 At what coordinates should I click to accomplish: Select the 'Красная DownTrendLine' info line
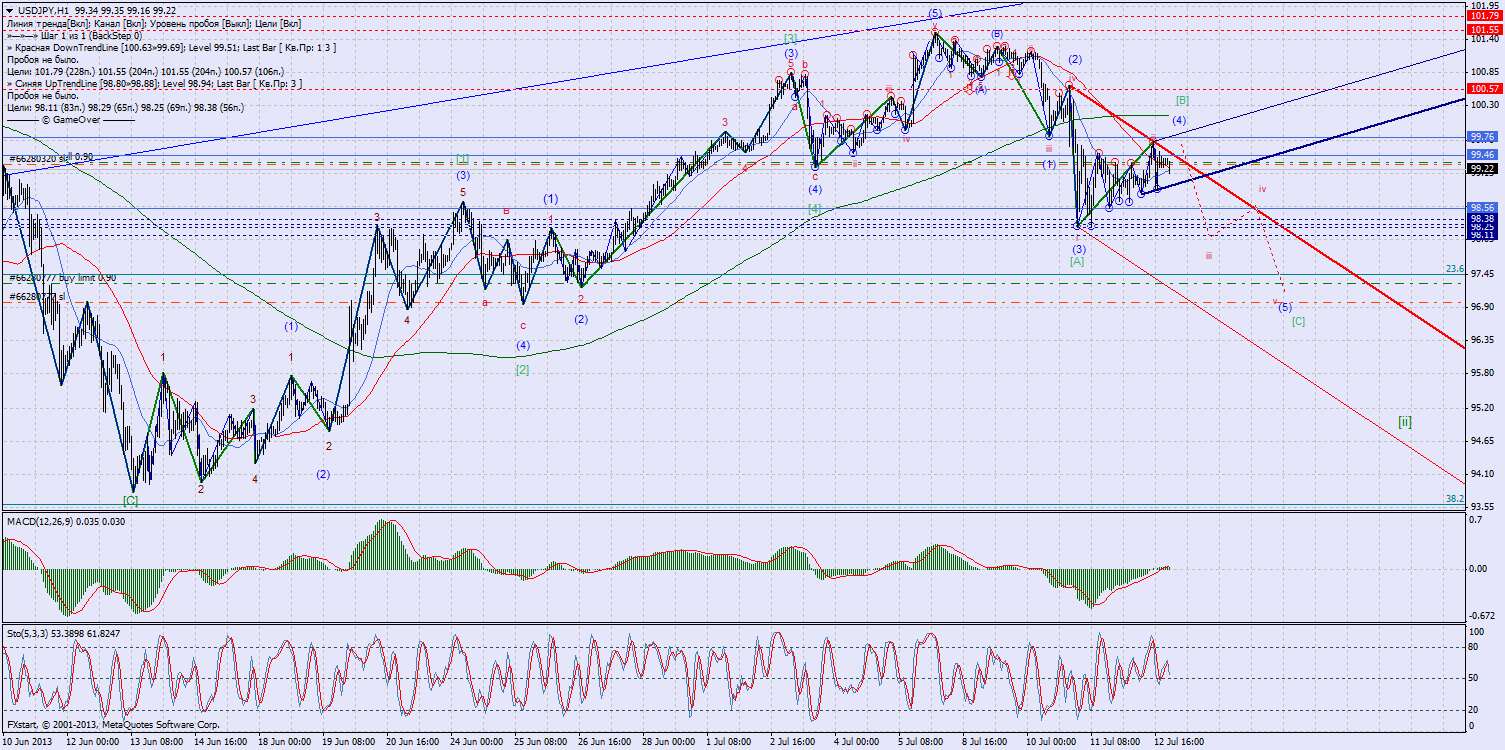[171, 47]
